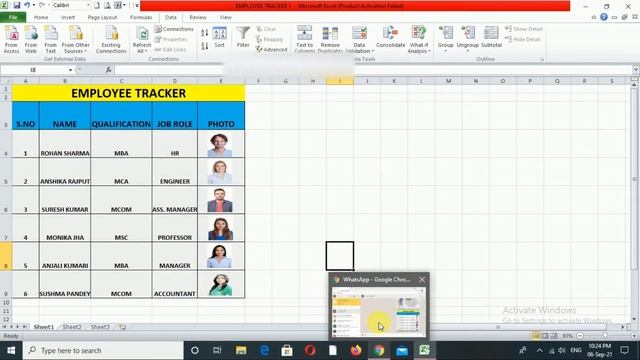
Task: Click the taskbar search box
Action: (103, 350)
